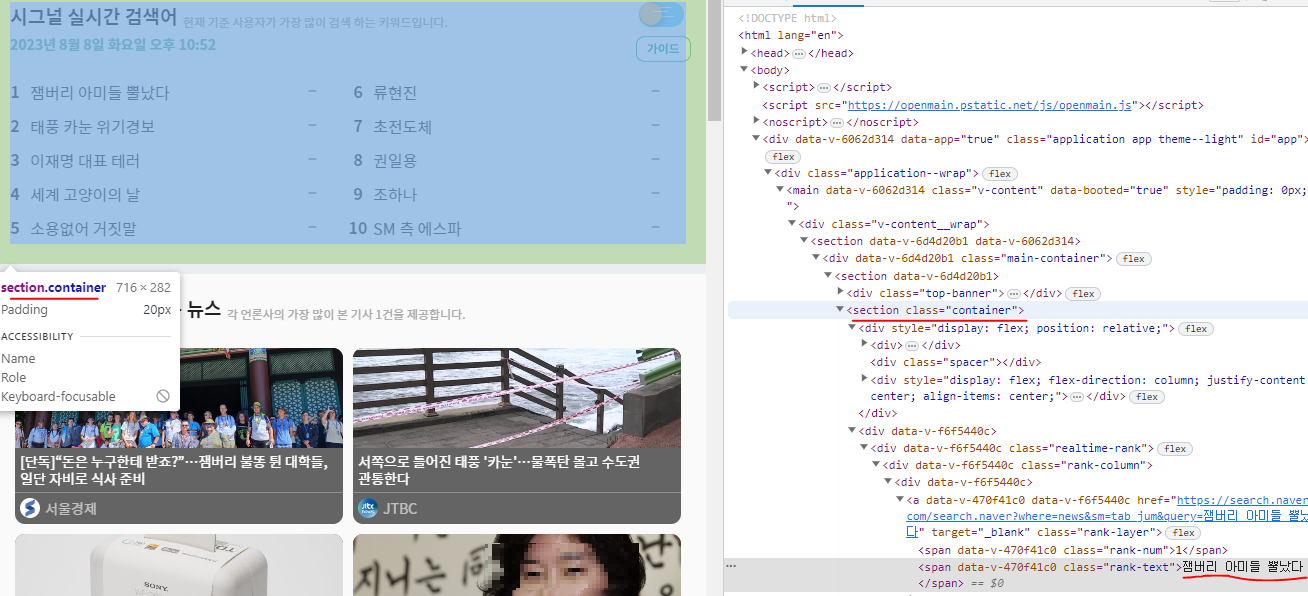Collapse the main-container div node

click(816, 258)
